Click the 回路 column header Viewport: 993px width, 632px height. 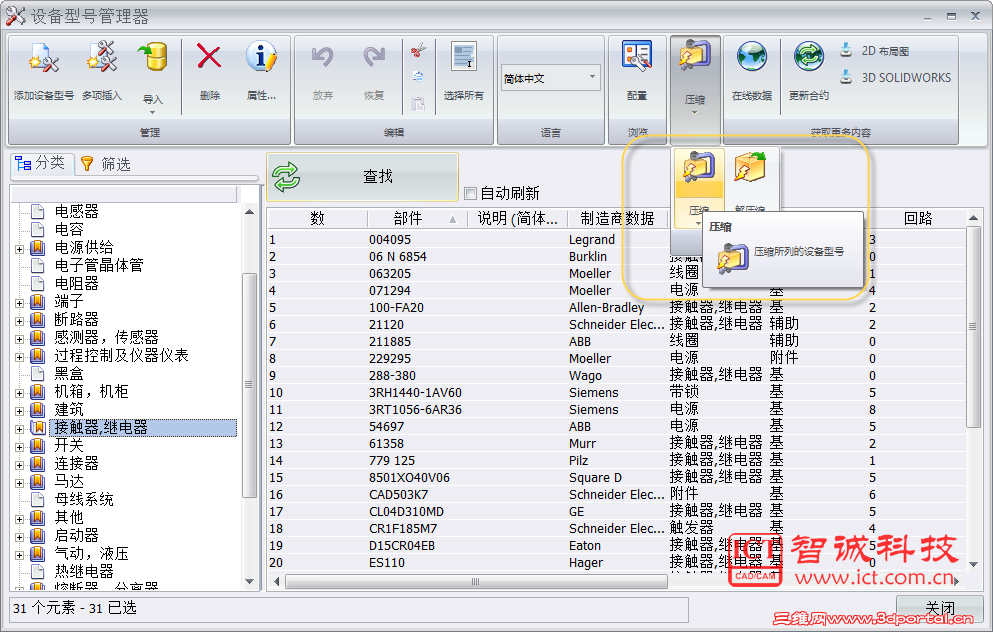(917, 218)
